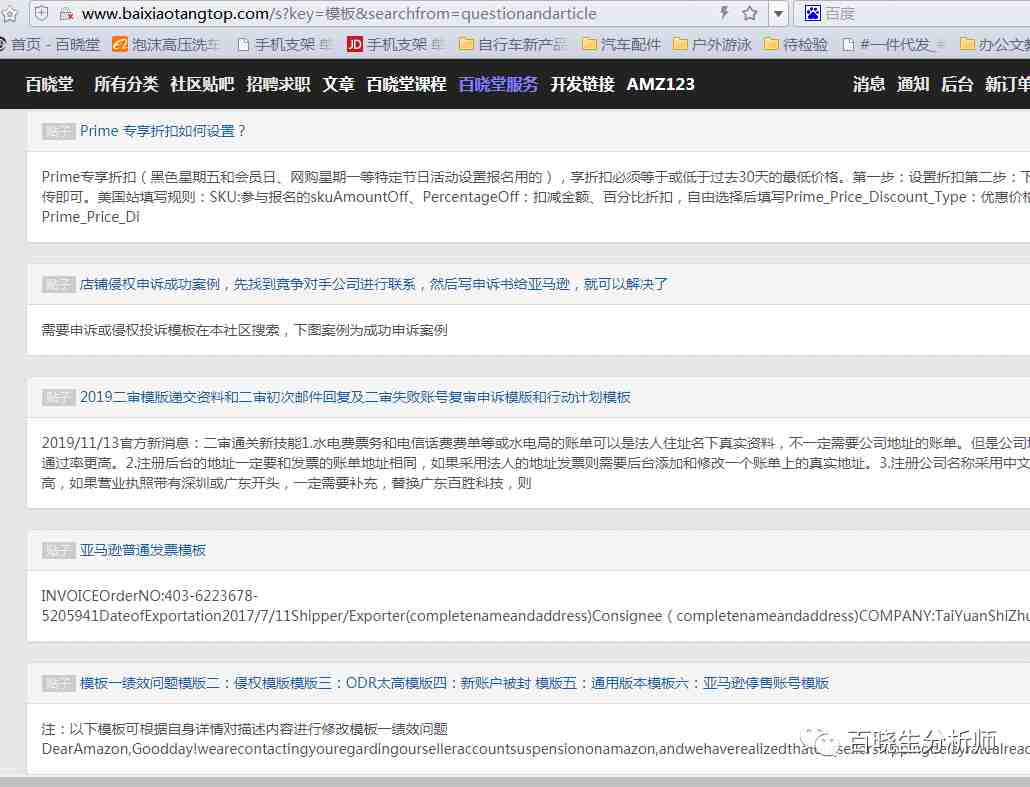Viewport: 1030px width, 787px height.
Task: Click the 百晓堂 site logo
Action: (x=49, y=84)
